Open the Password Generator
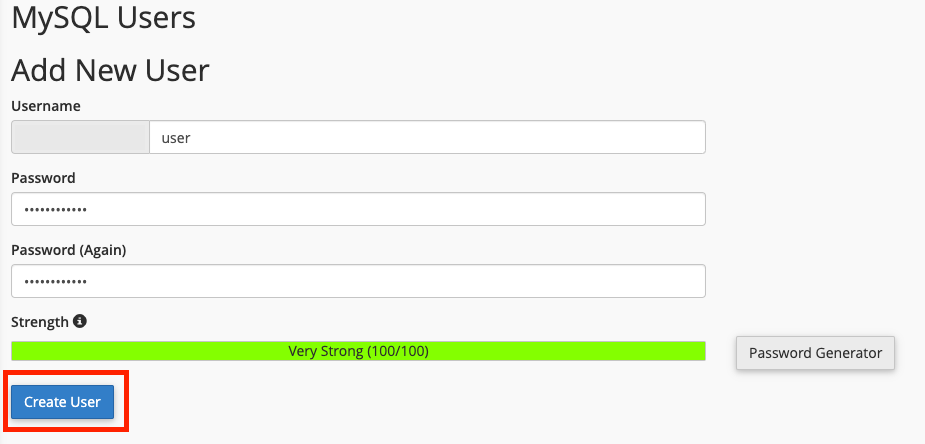The height and width of the screenshot is (444, 925). tap(815, 353)
